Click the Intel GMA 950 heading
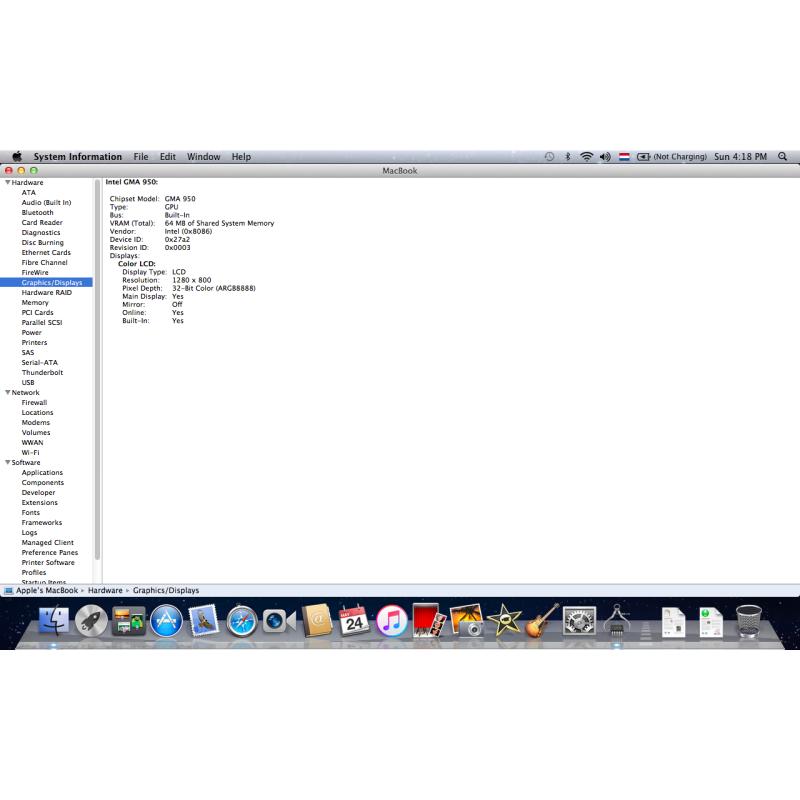This screenshot has height=800, width=800. click(x=132, y=182)
